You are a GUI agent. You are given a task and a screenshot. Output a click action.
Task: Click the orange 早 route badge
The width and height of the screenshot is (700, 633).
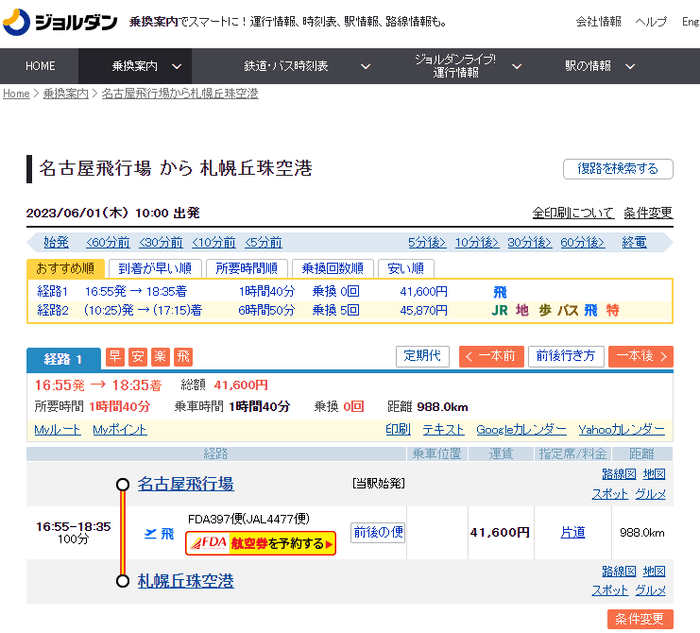tap(115, 356)
